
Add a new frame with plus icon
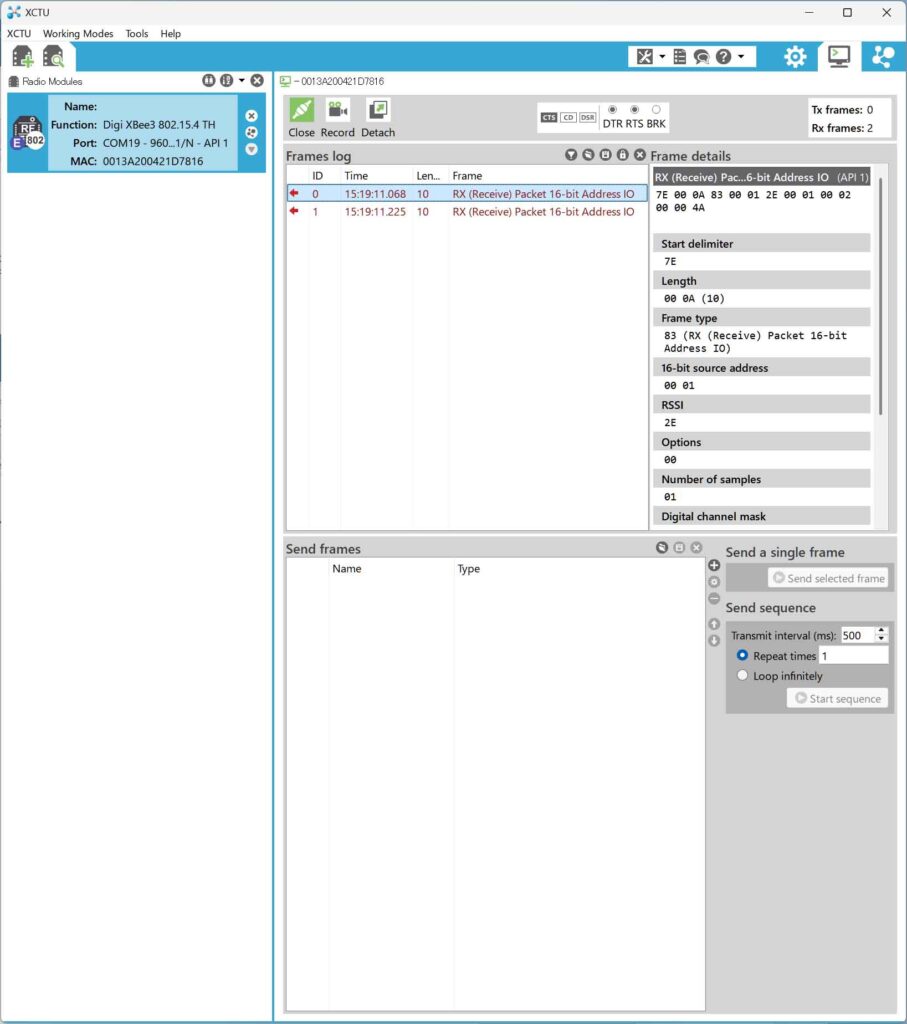coord(714,566)
